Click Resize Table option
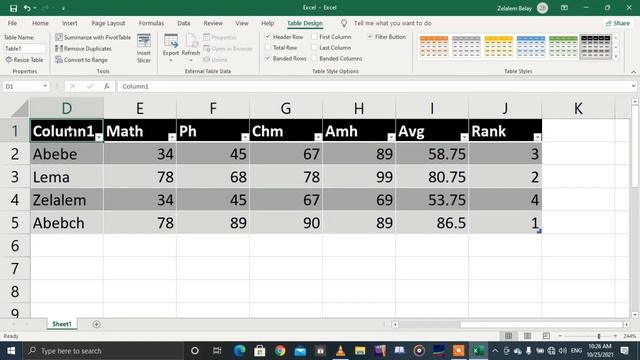 point(24,60)
